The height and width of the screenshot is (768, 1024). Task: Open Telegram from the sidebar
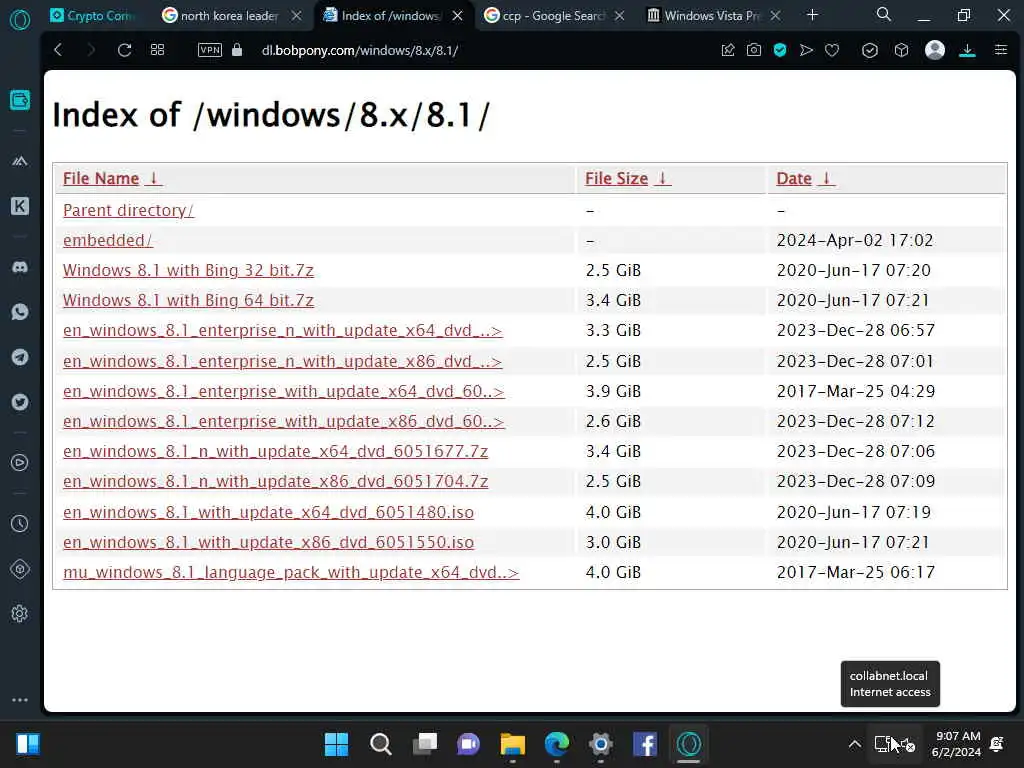(x=20, y=357)
